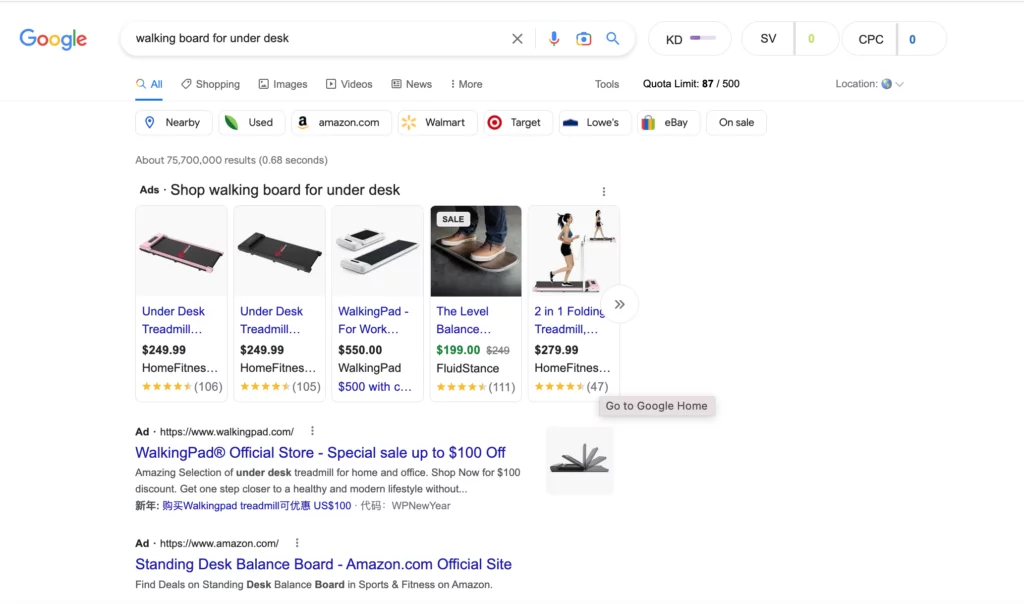Open the More search categories menu
The image size is (1024, 604).
tap(466, 84)
